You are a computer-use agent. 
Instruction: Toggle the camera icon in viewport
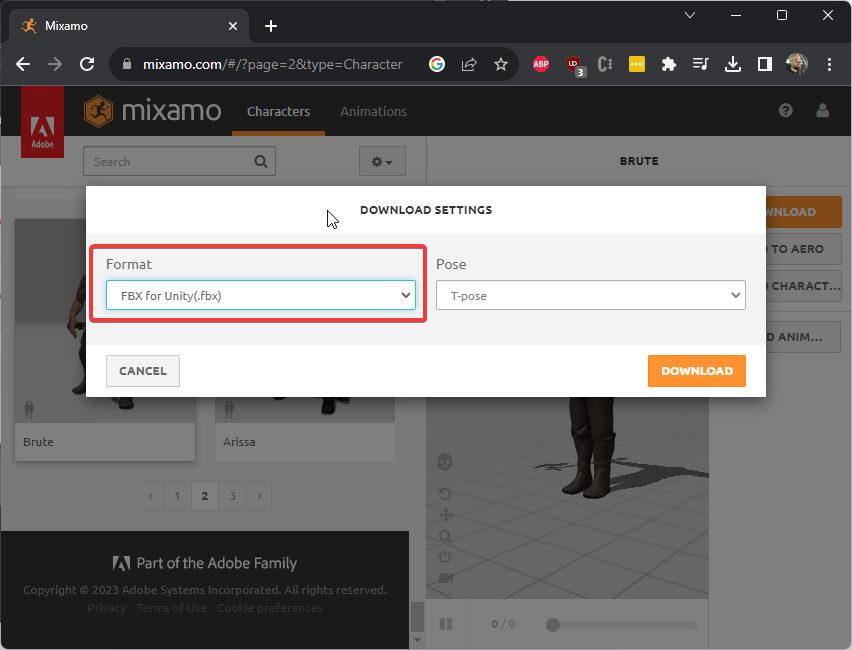point(446,577)
